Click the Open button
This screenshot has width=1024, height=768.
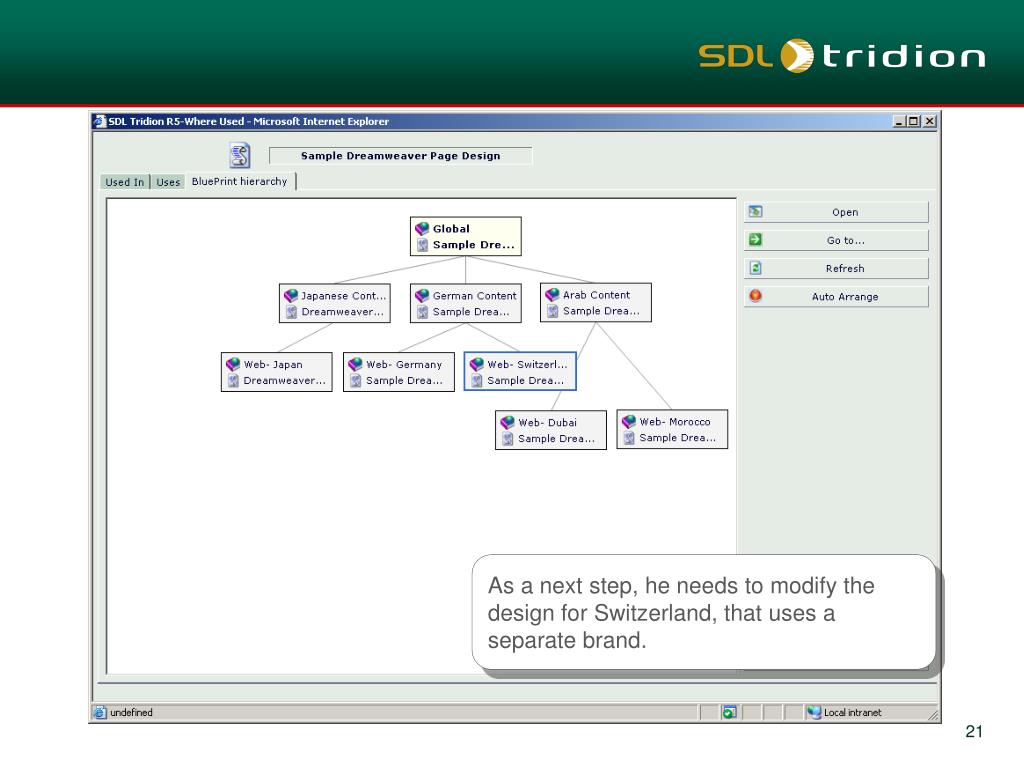(836, 212)
